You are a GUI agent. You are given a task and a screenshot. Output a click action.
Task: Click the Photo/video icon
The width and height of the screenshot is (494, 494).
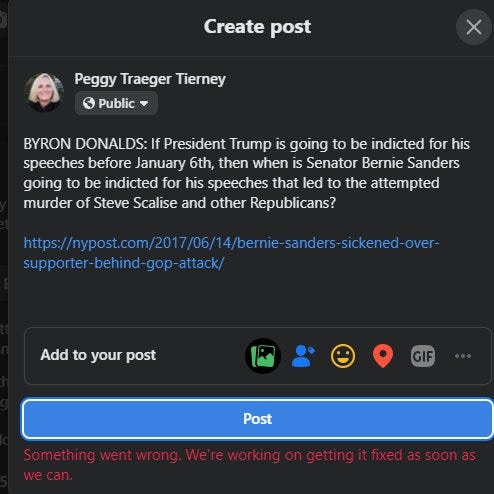click(x=263, y=356)
